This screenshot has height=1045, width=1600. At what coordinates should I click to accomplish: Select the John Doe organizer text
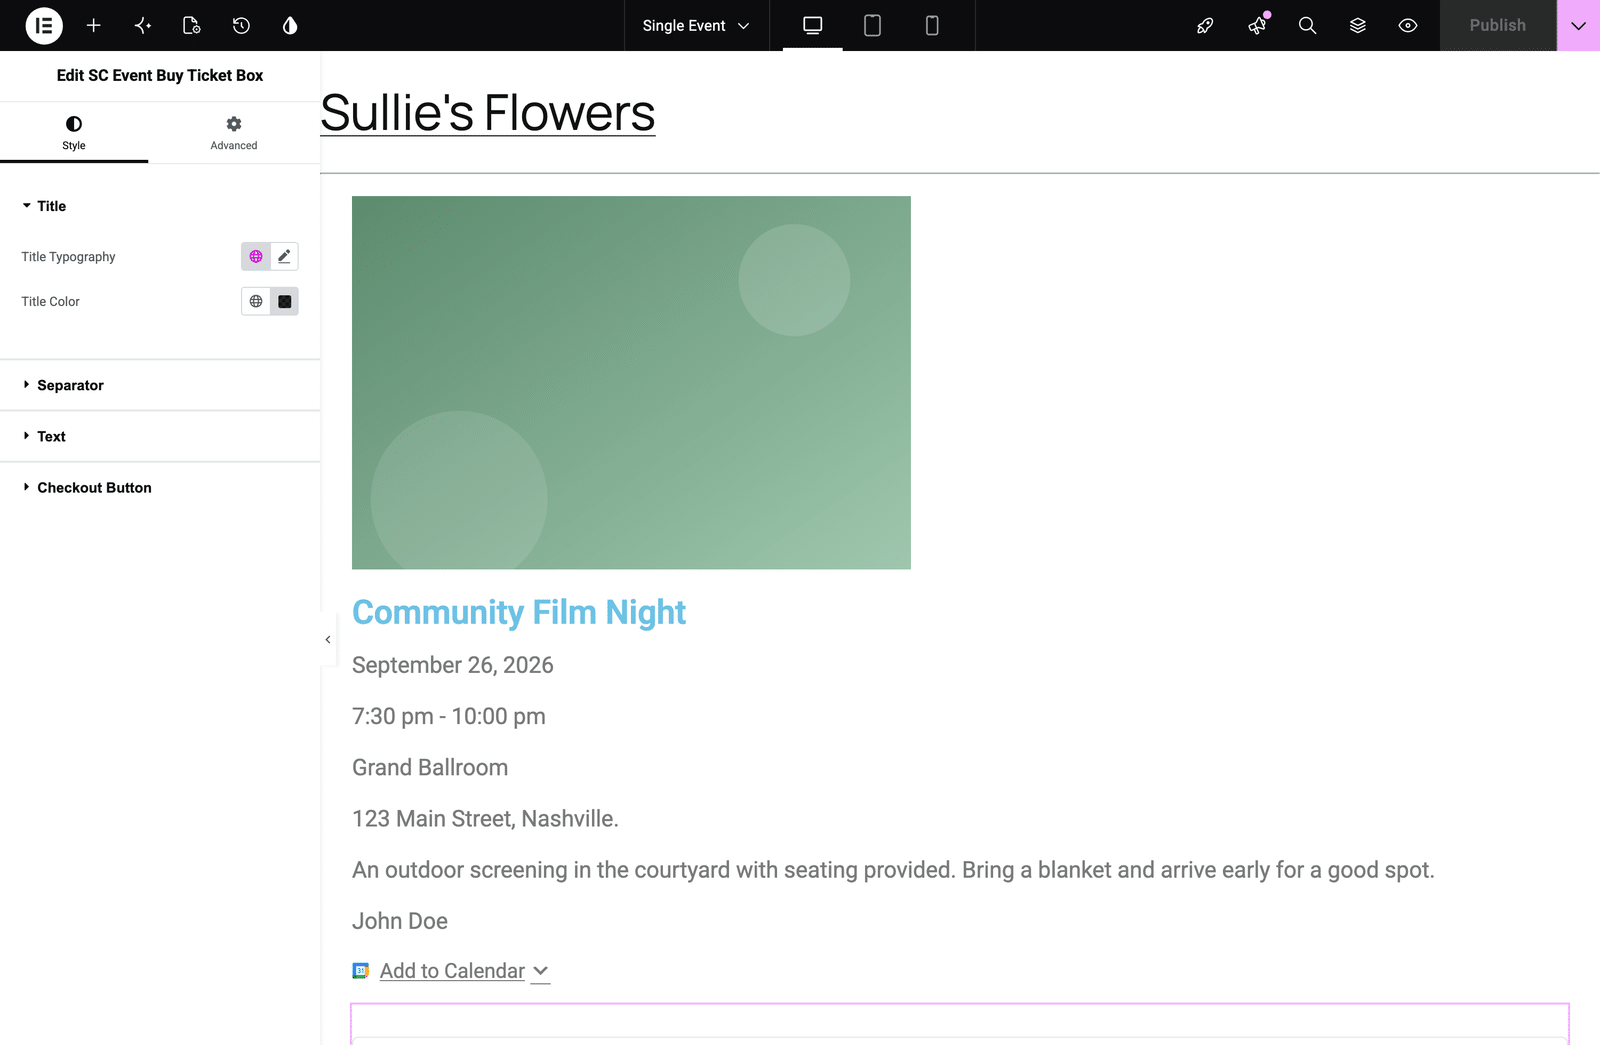tap(400, 921)
